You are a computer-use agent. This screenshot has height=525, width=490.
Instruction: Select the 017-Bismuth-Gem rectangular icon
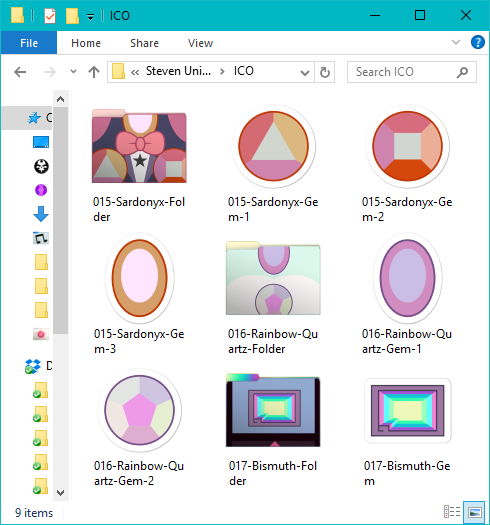(407, 410)
